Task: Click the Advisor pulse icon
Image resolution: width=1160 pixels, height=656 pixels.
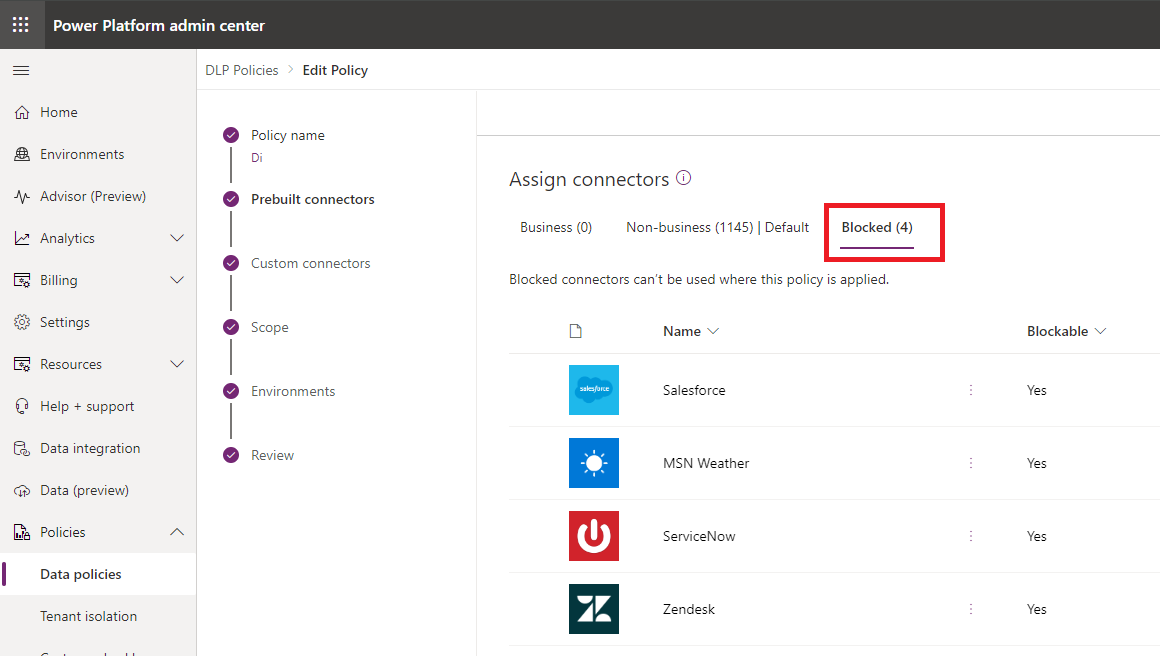Action: tap(22, 197)
